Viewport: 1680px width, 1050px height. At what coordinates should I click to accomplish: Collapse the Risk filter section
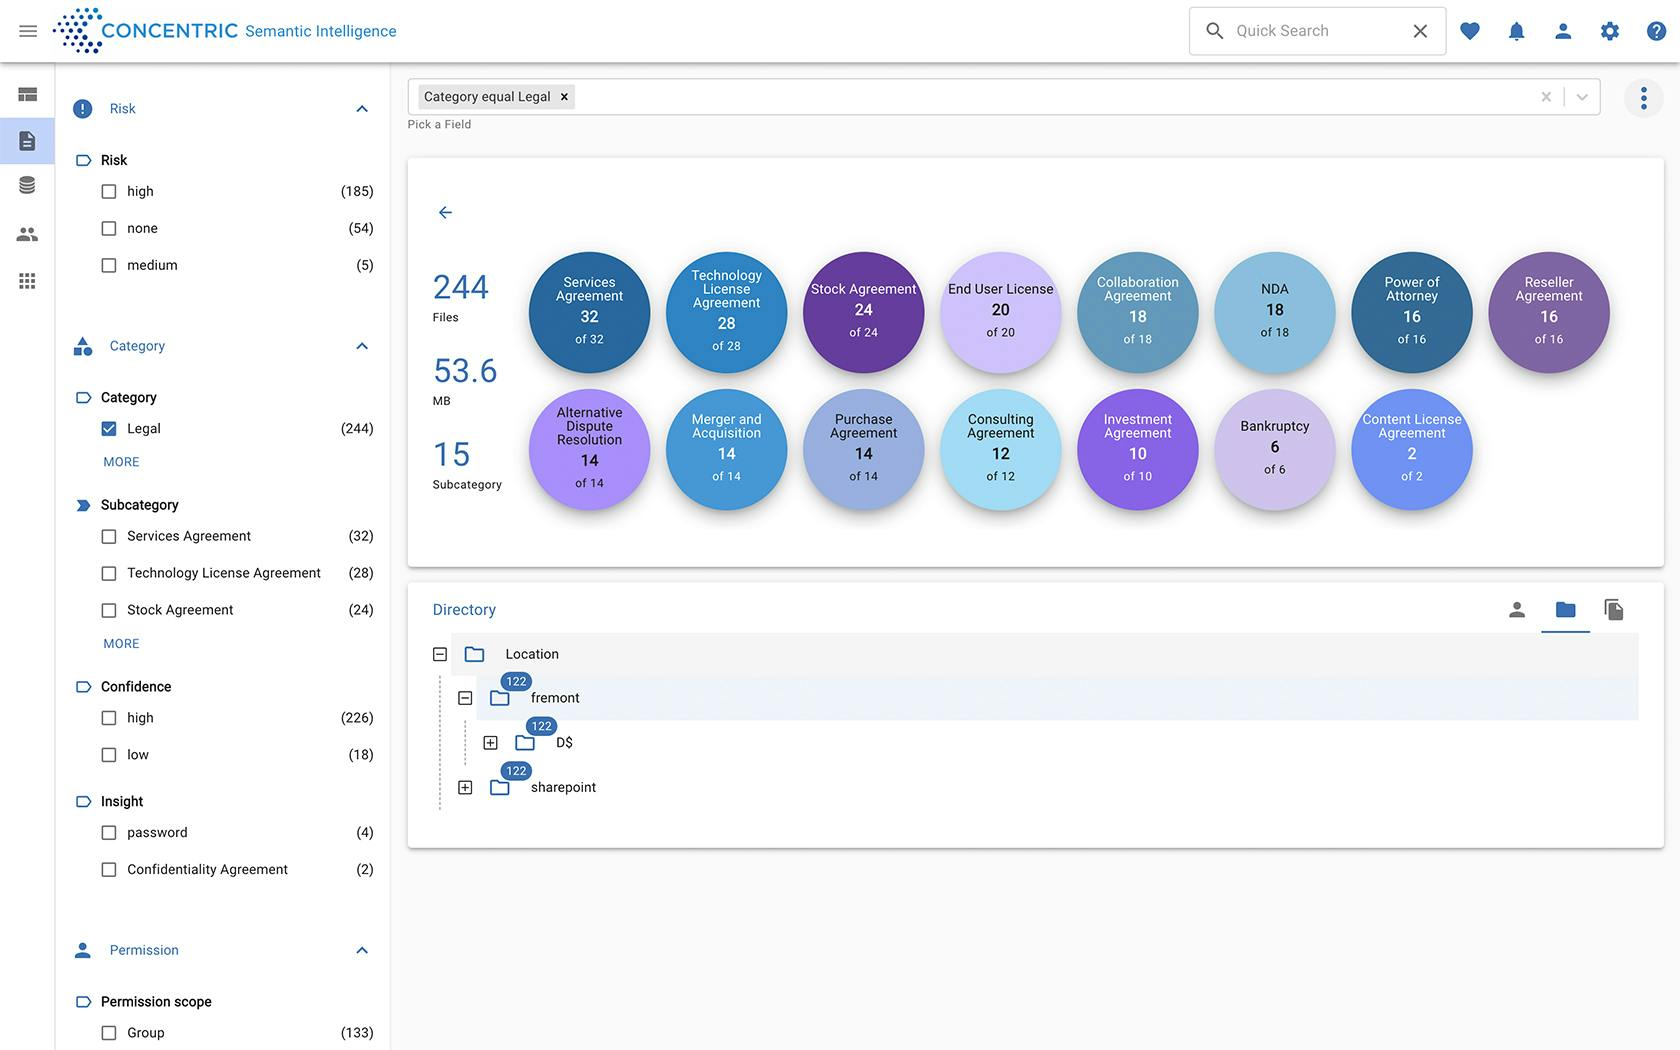coord(362,109)
